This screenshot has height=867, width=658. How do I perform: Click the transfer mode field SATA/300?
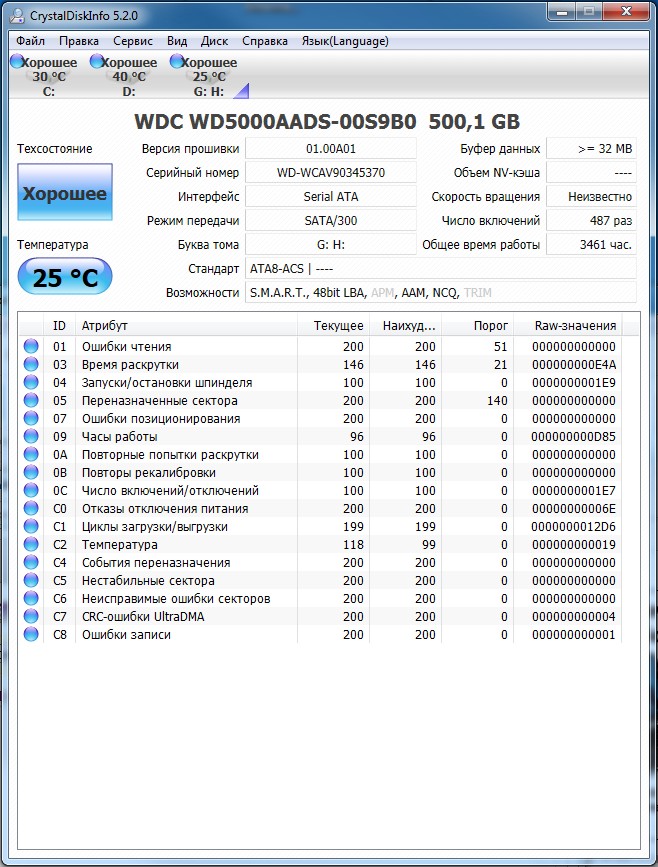tap(331, 221)
